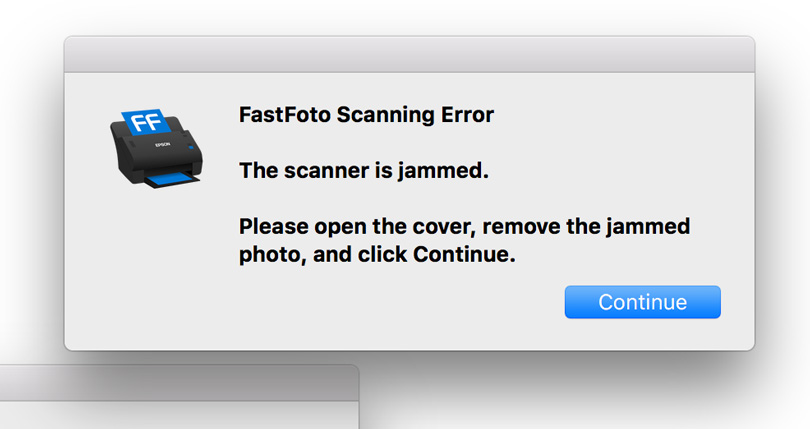Click 'The scanner is jammed.' message
This screenshot has width=810, height=429.
(x=364, y=171)
